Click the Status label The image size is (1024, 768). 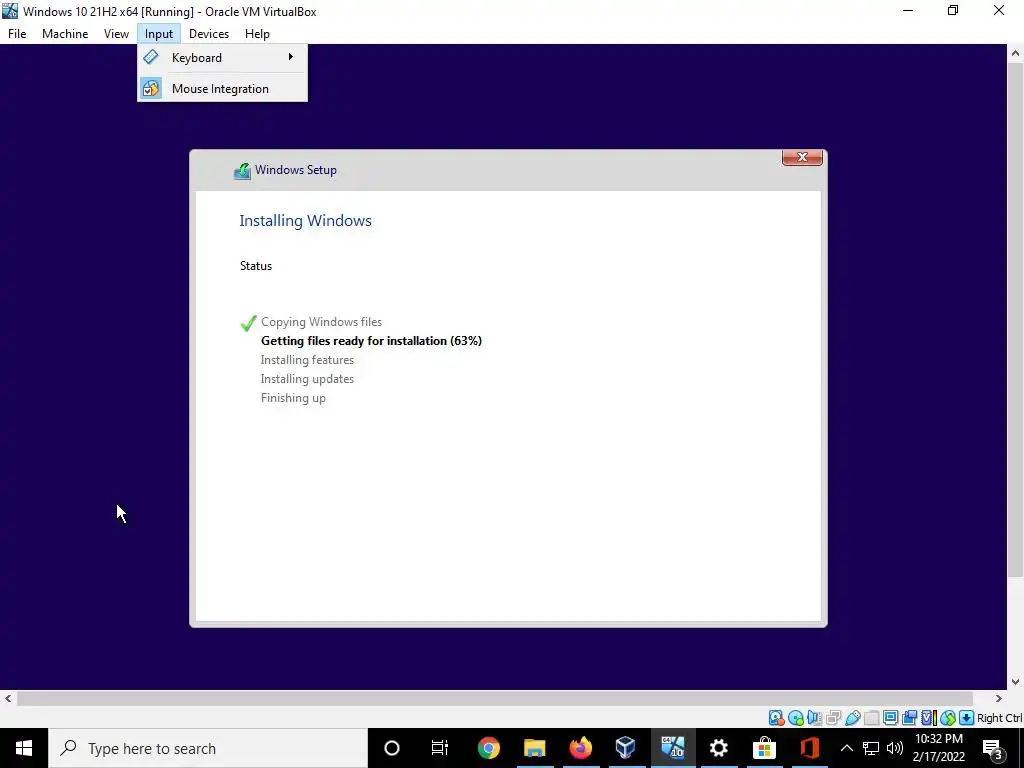point(255,266)
